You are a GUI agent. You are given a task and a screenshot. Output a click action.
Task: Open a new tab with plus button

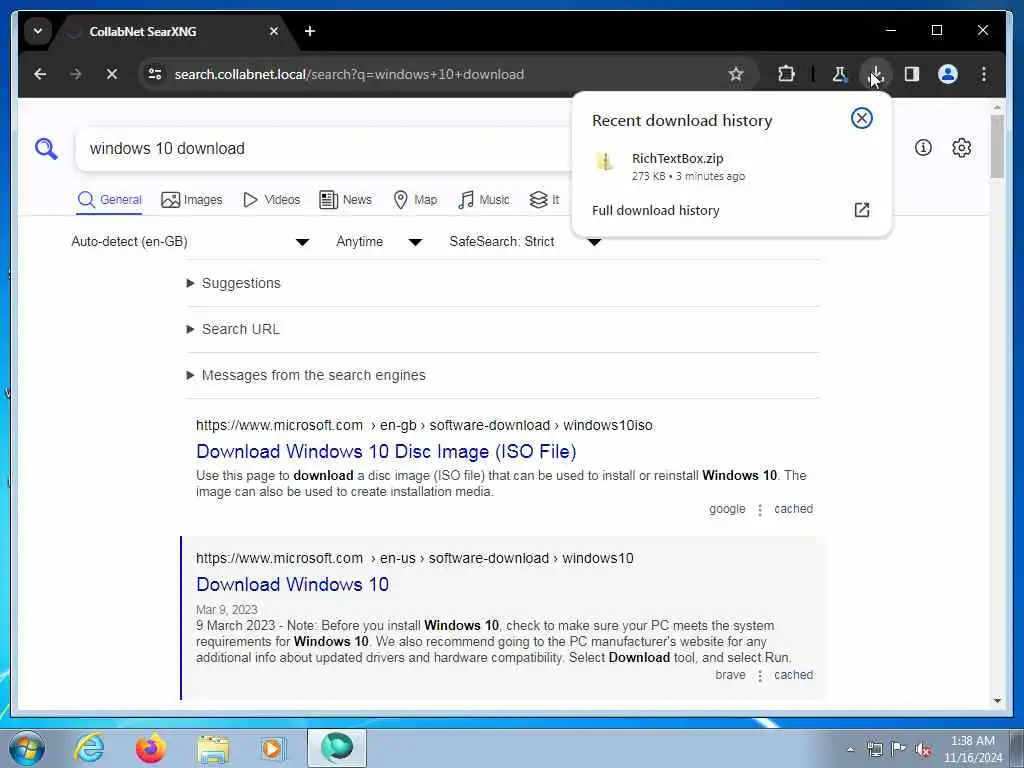coord(310,31)
